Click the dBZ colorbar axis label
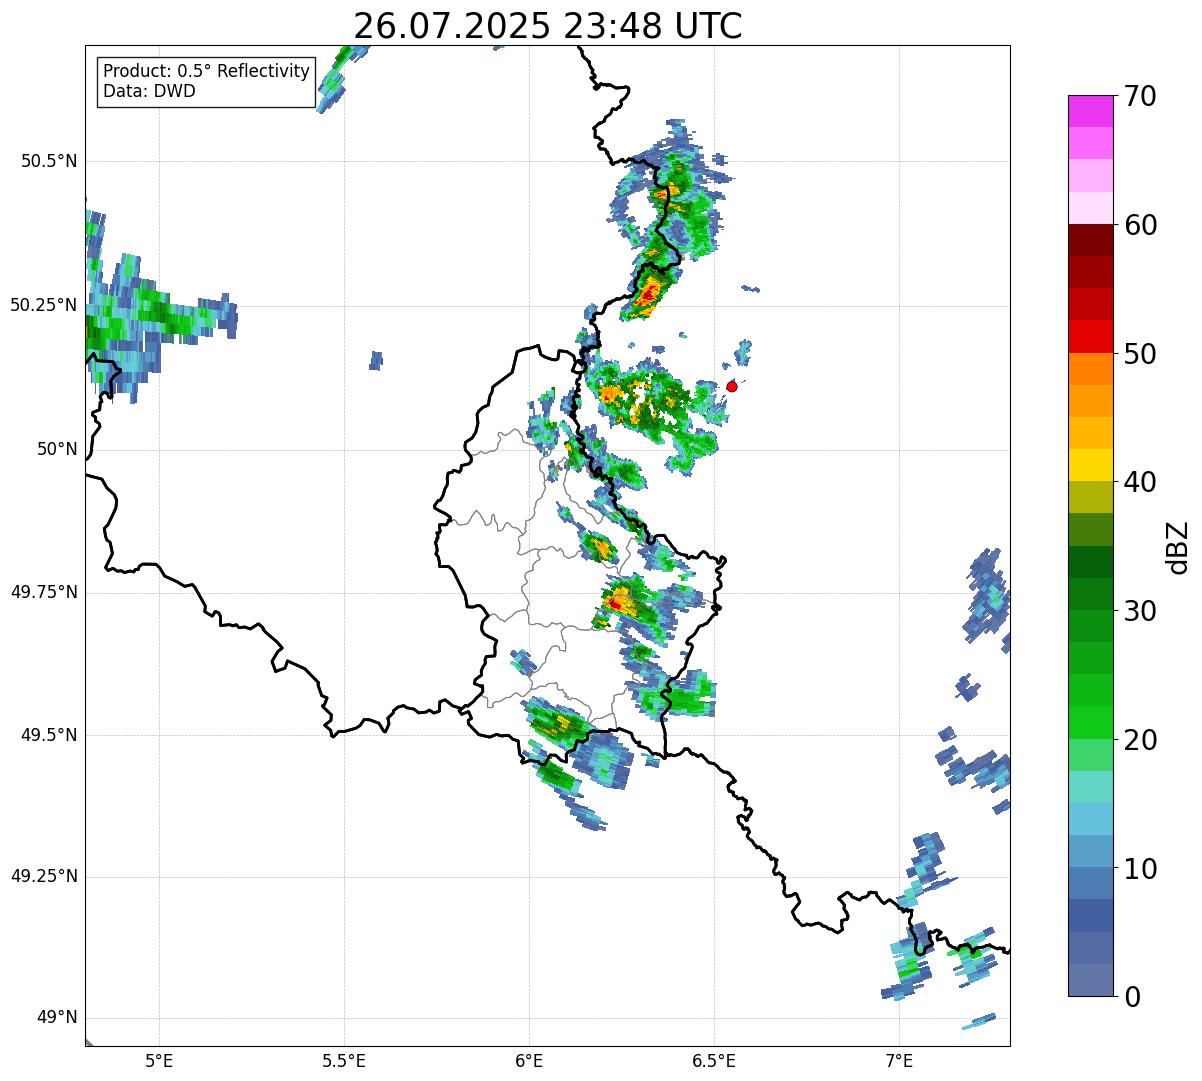1202x1081 pixels. 1178,547
